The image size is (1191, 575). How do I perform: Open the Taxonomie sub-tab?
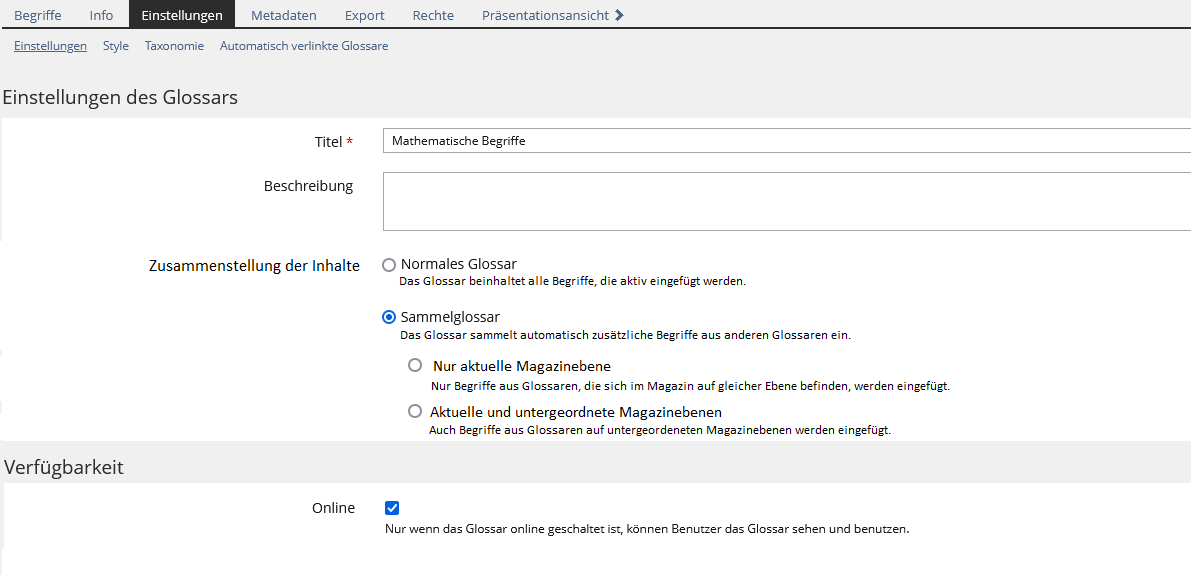tap(174, 46)
